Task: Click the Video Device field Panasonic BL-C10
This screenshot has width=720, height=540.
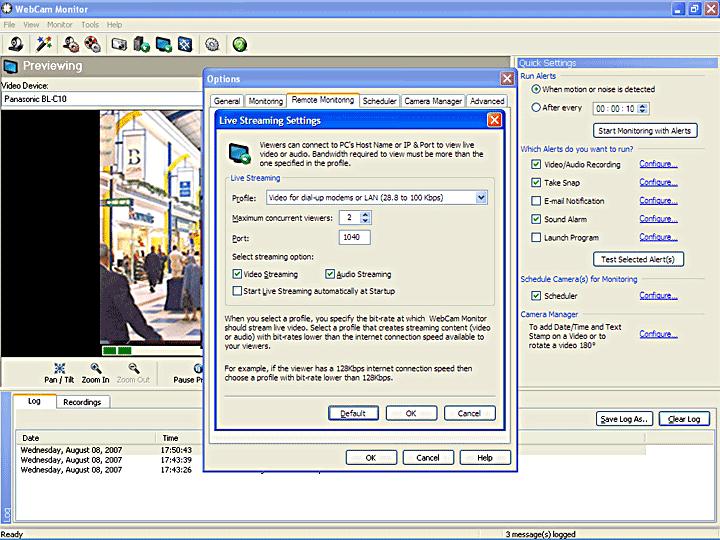Action: [102, 99]
